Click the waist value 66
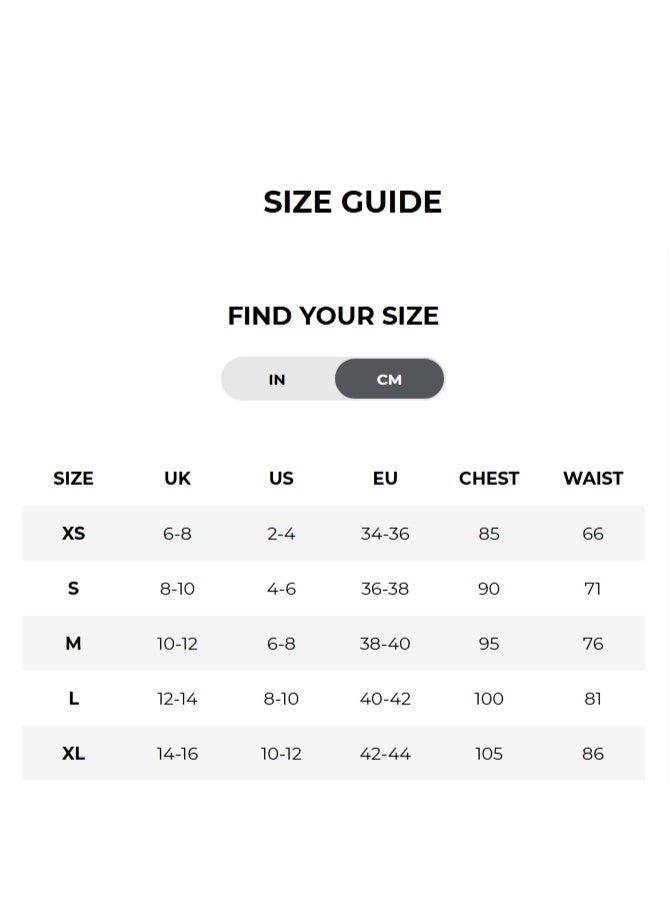Screen dimensions: 669x912 click(593, 534)
